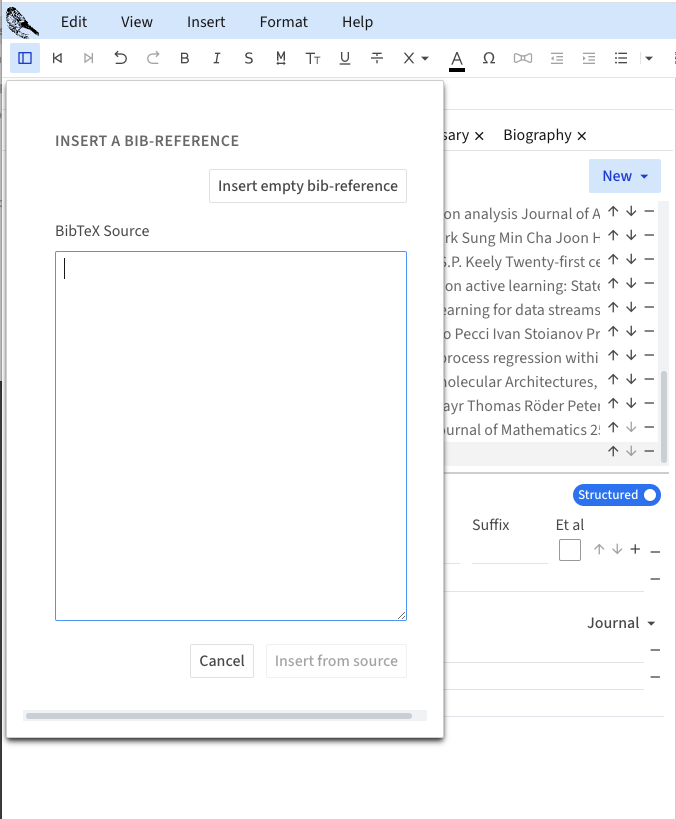Click inside the BibTeX Source text area
The width and height of the screenshot is (676, 819).
point(231,435)
